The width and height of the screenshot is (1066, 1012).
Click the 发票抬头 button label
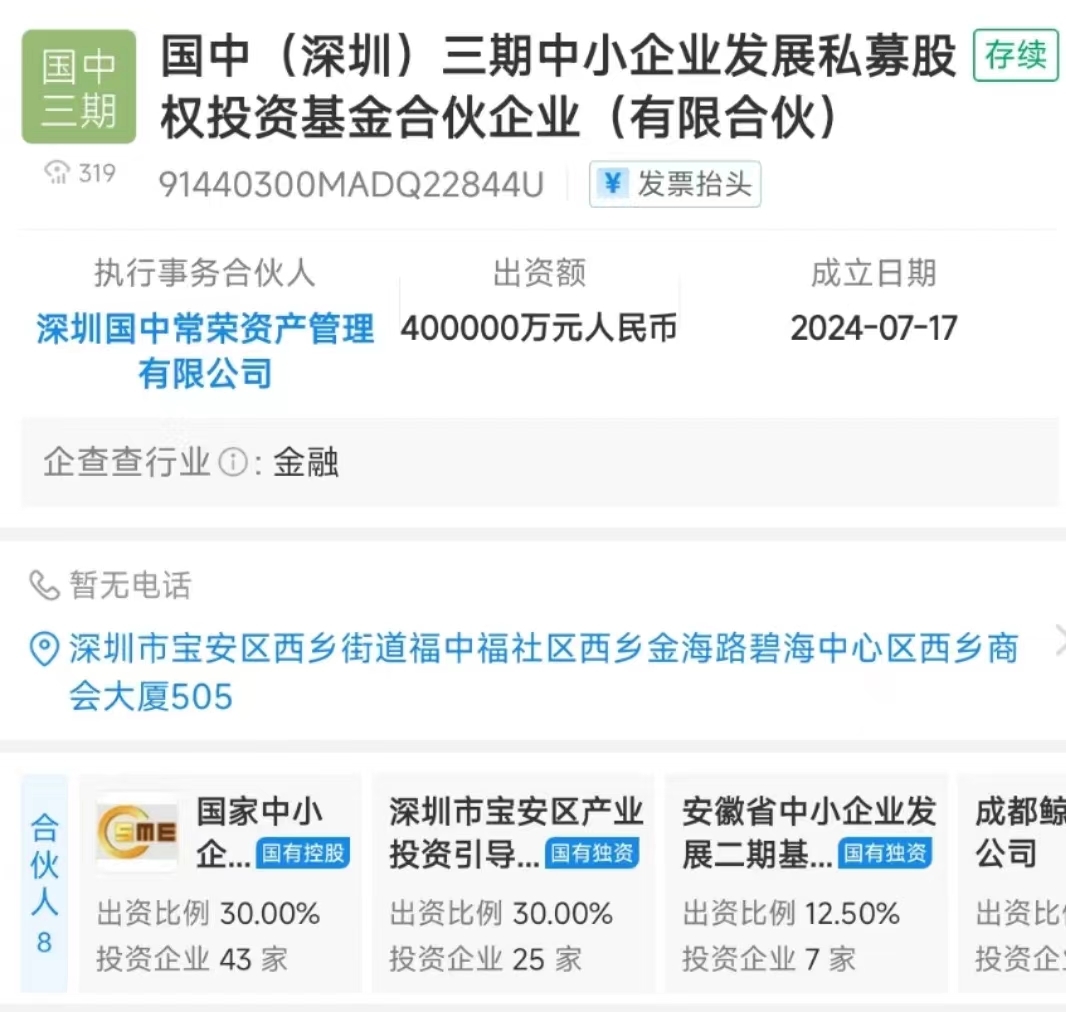(x=694, y=184)
